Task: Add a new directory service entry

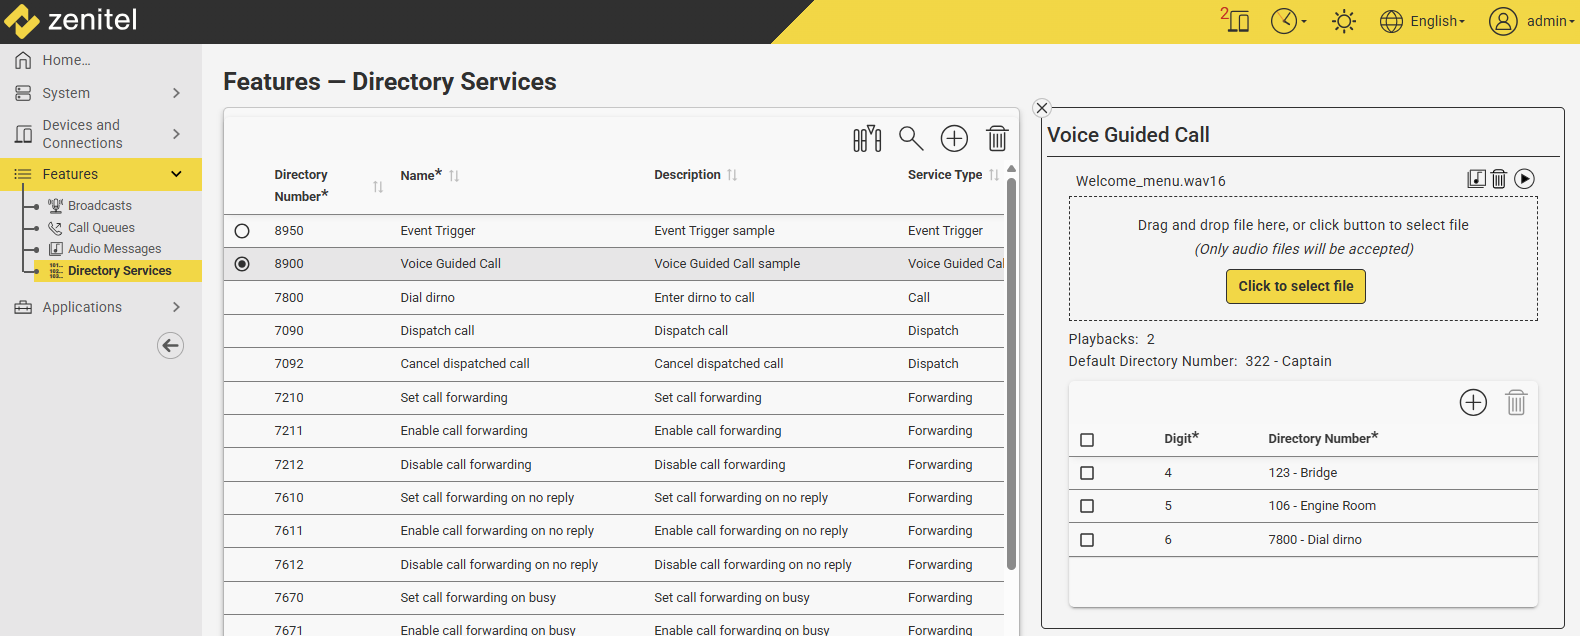Action: tap(954, 138)
